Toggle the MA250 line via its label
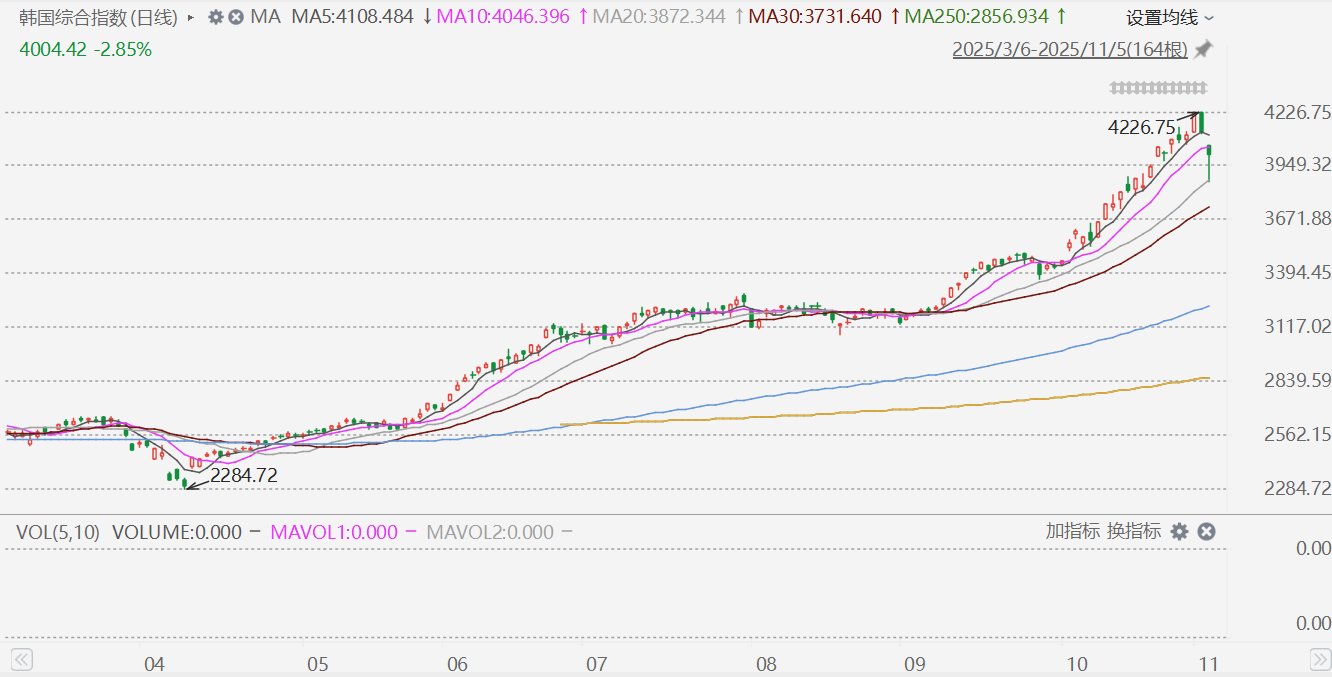The width and height of the screenshot is (1332, 677). pos(976,17)
